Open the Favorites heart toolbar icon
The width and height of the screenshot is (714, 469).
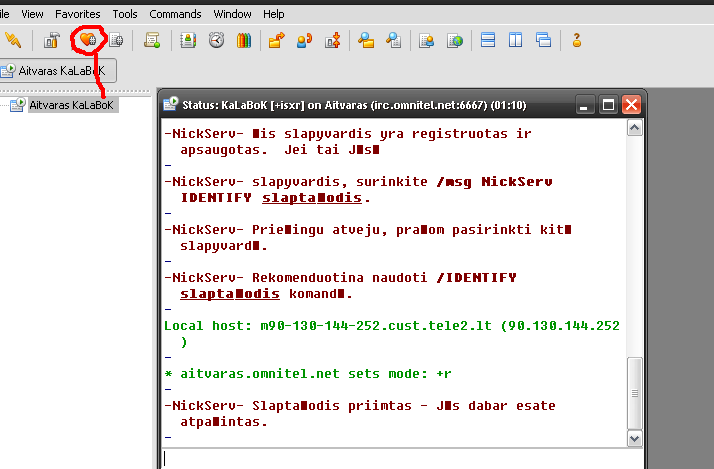point(88,41)
